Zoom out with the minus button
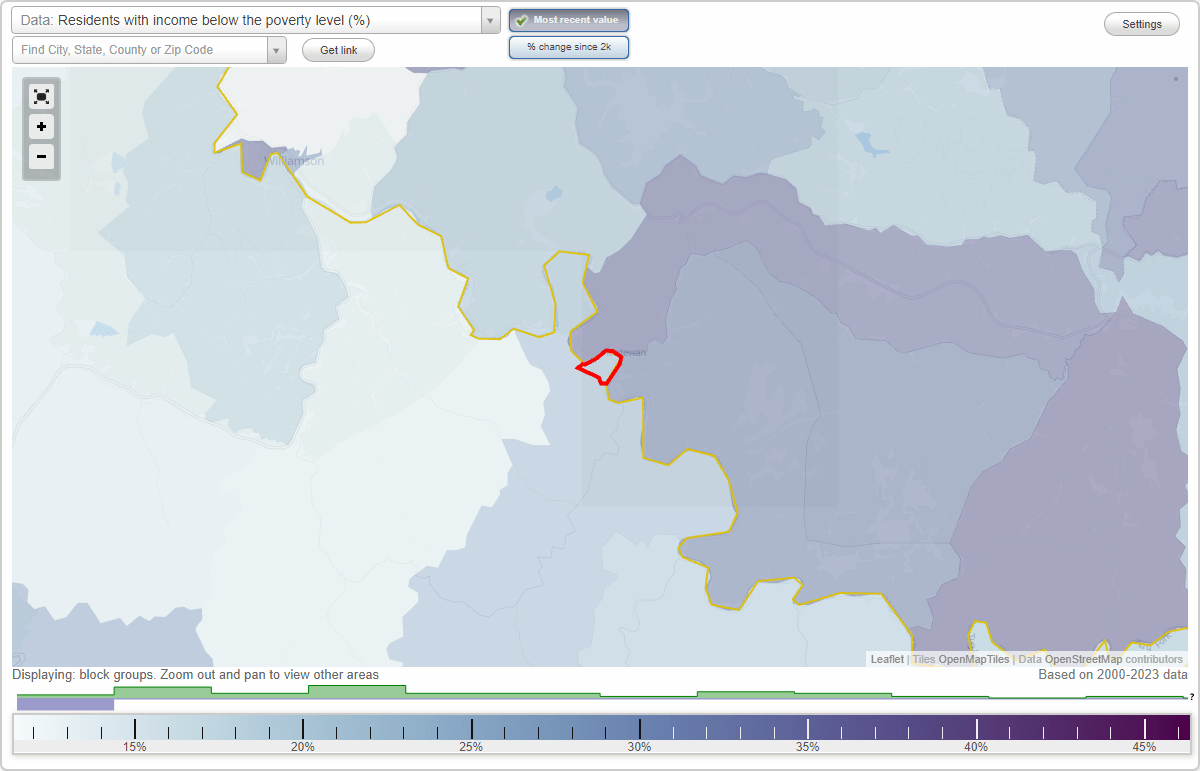This screenshot has height=771, width=1200. pyautogui.click(x=41, y=156)
